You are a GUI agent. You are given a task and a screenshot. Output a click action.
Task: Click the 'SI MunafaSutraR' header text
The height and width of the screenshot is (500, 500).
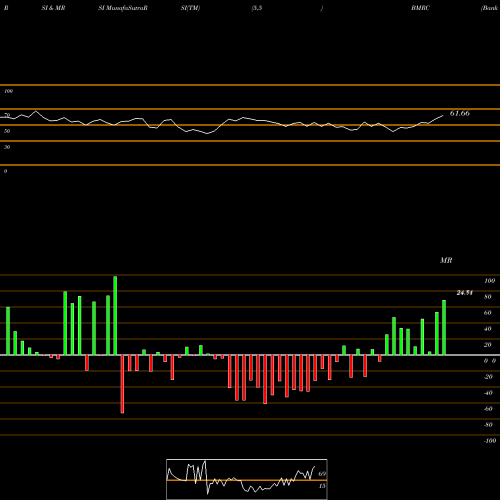click(x=123, y=8)
